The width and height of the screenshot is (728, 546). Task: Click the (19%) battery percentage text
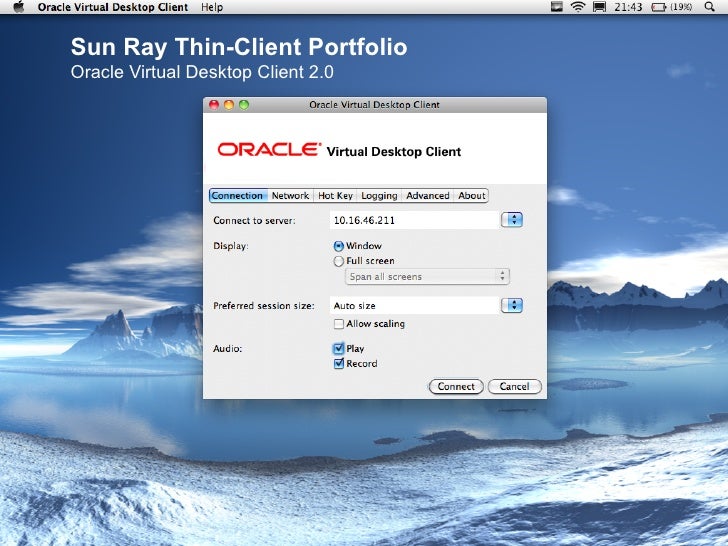[x=681, y=7]
